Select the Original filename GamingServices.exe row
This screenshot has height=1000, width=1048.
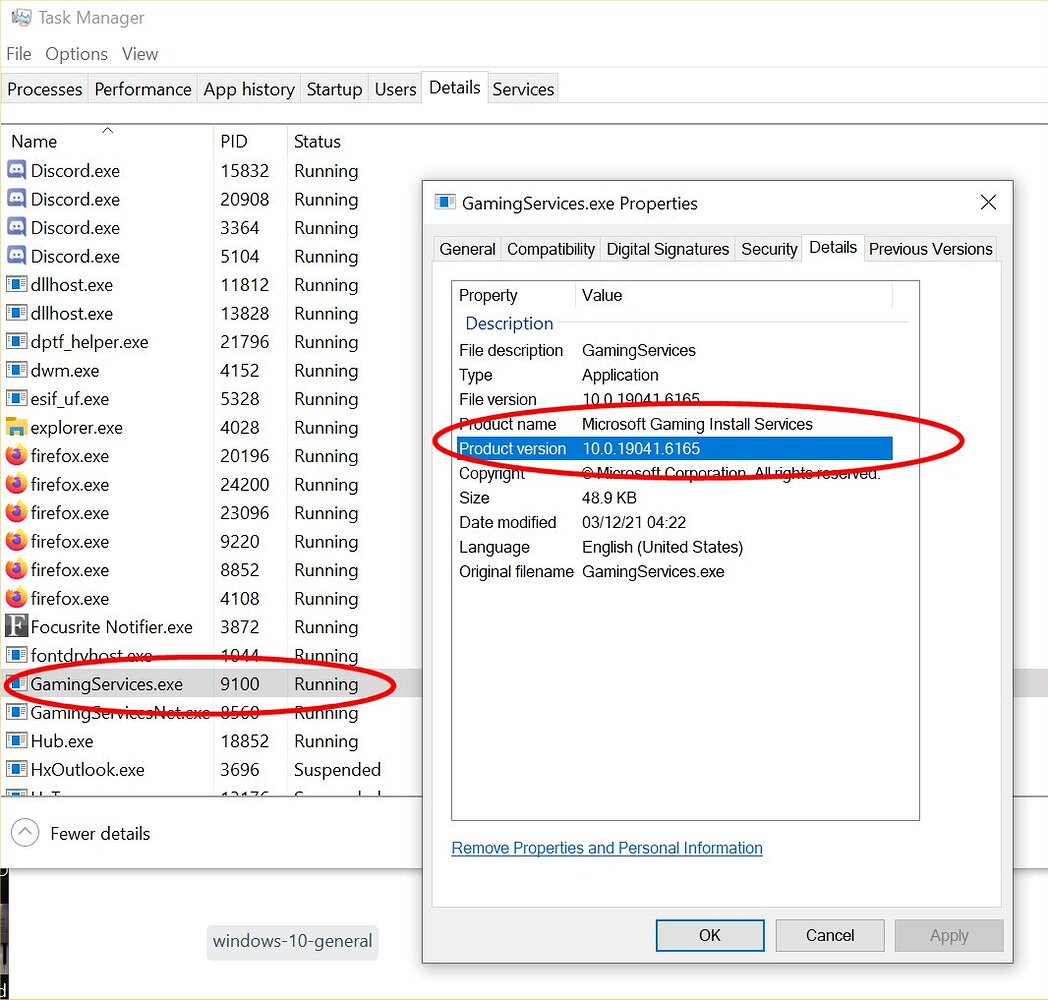674,572
